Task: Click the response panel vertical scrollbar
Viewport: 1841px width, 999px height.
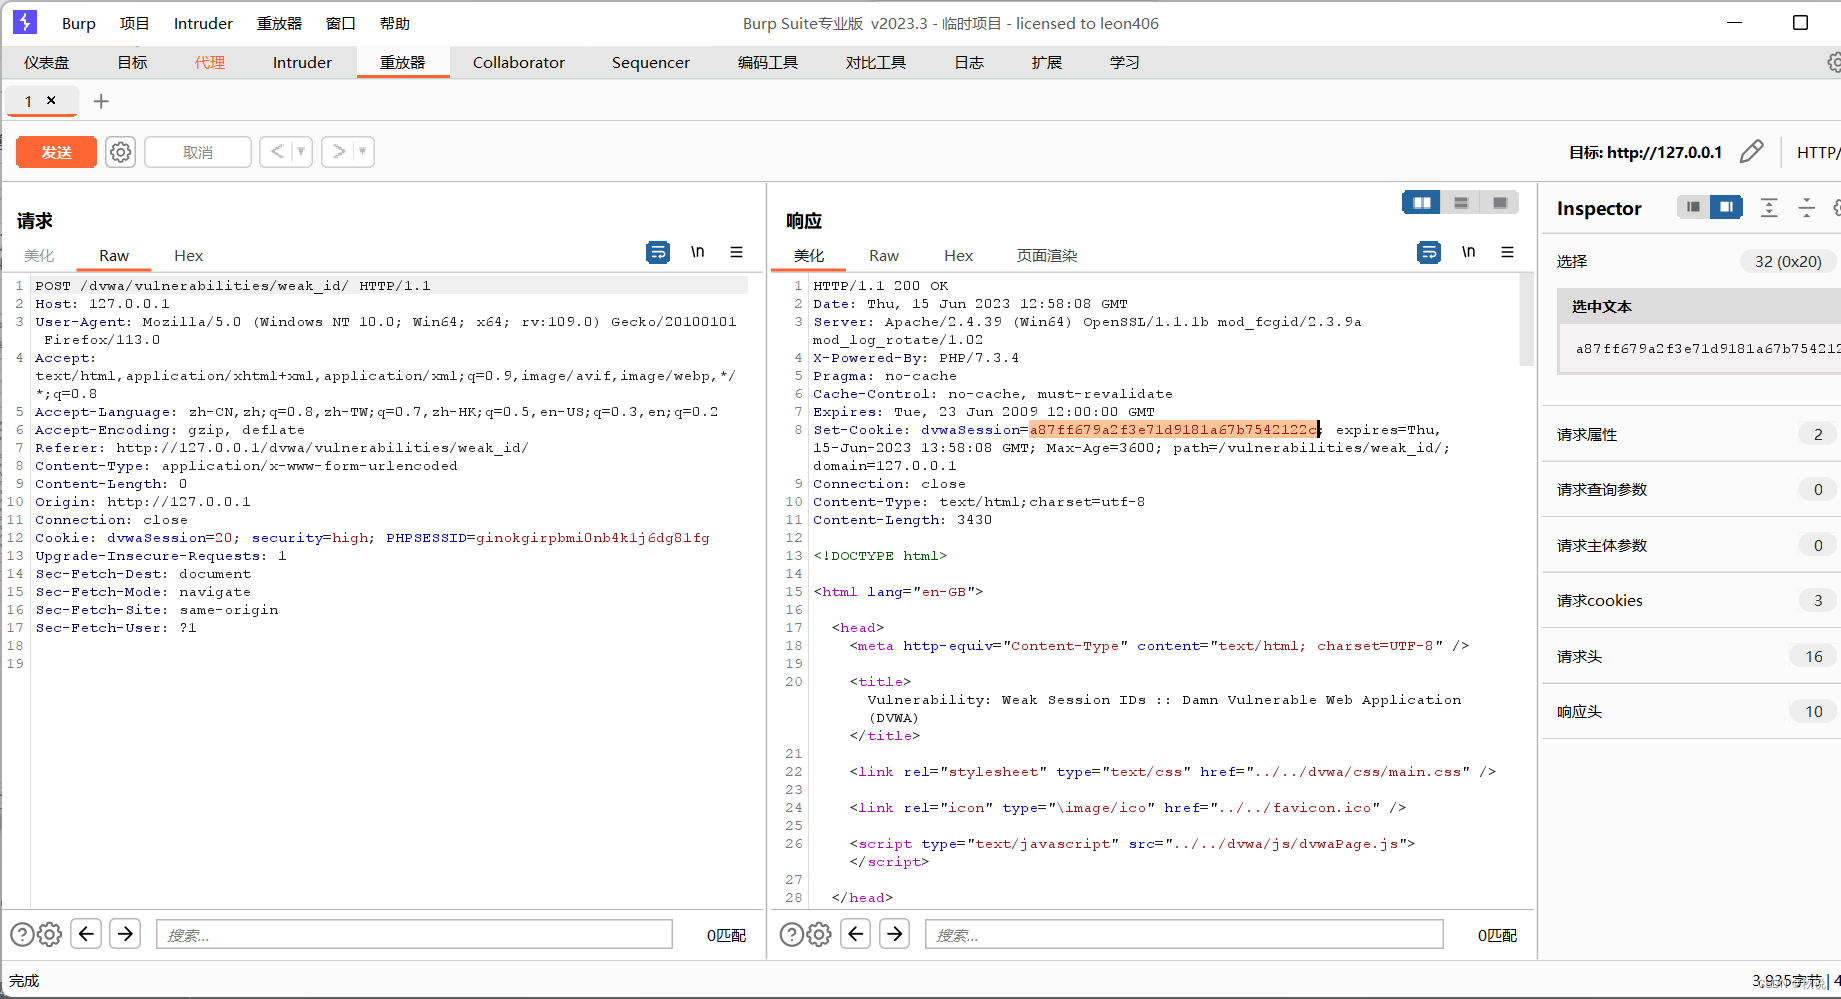Action: (1526, 320)
